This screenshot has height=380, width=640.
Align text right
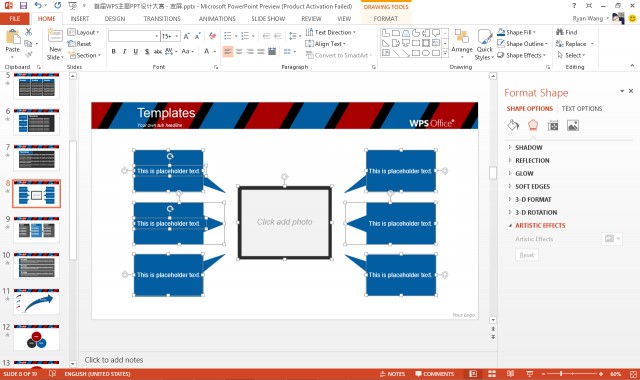pyautogui.click(x=250, y=51)
